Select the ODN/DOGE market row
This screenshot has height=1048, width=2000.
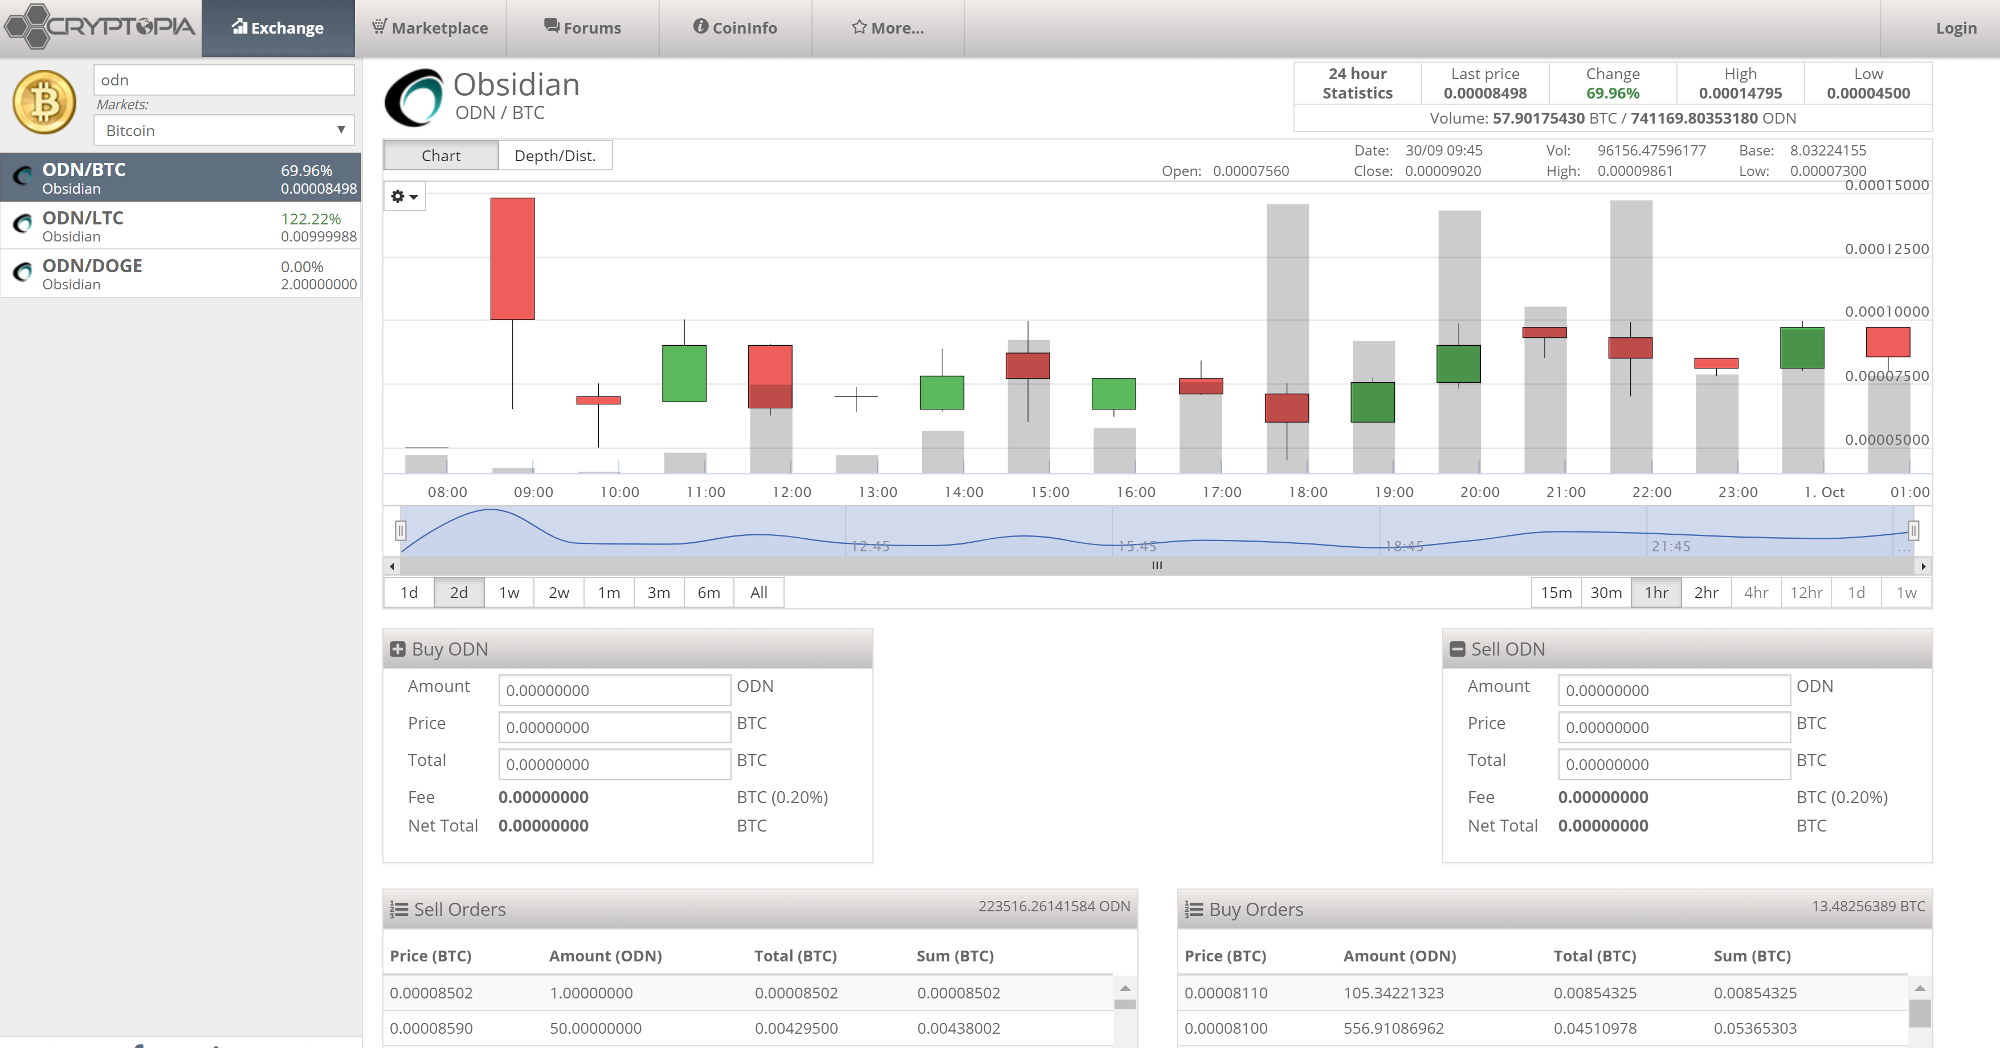pyautogui.click(x=180, y=273)
